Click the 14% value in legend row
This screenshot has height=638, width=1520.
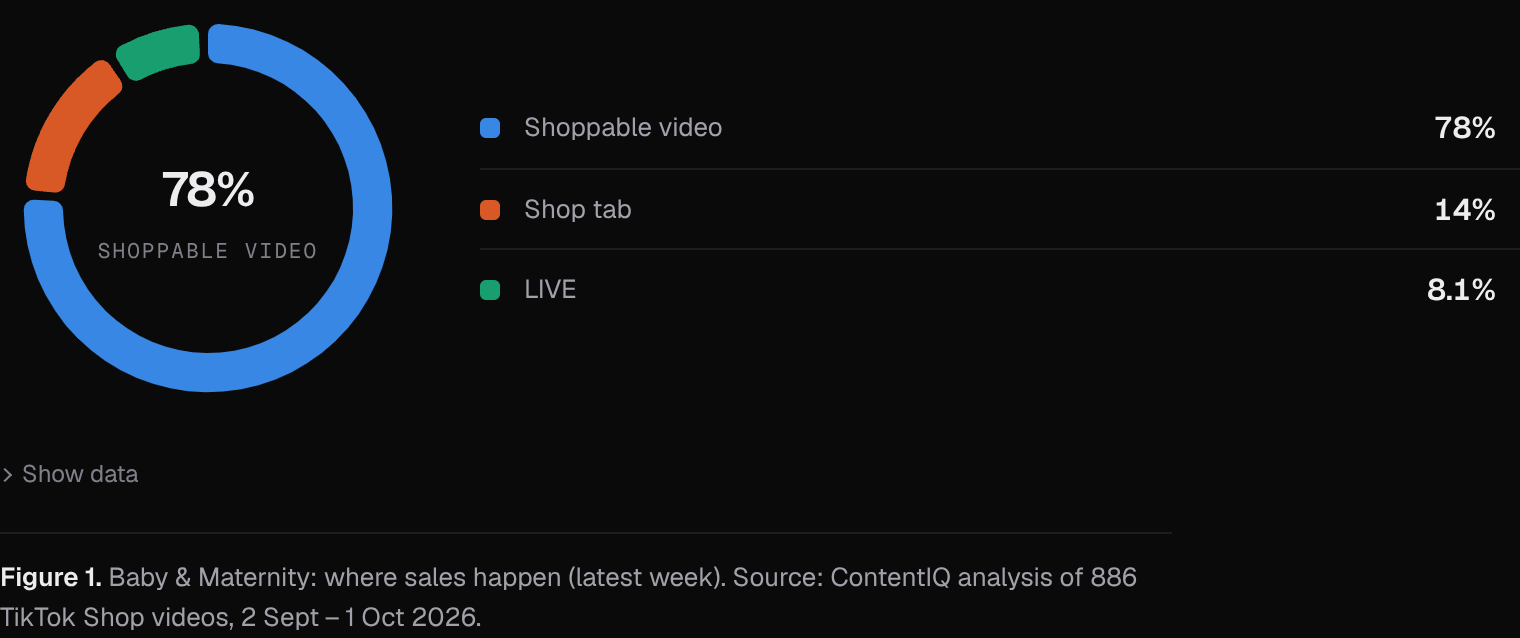click(x=1465, y=210)
